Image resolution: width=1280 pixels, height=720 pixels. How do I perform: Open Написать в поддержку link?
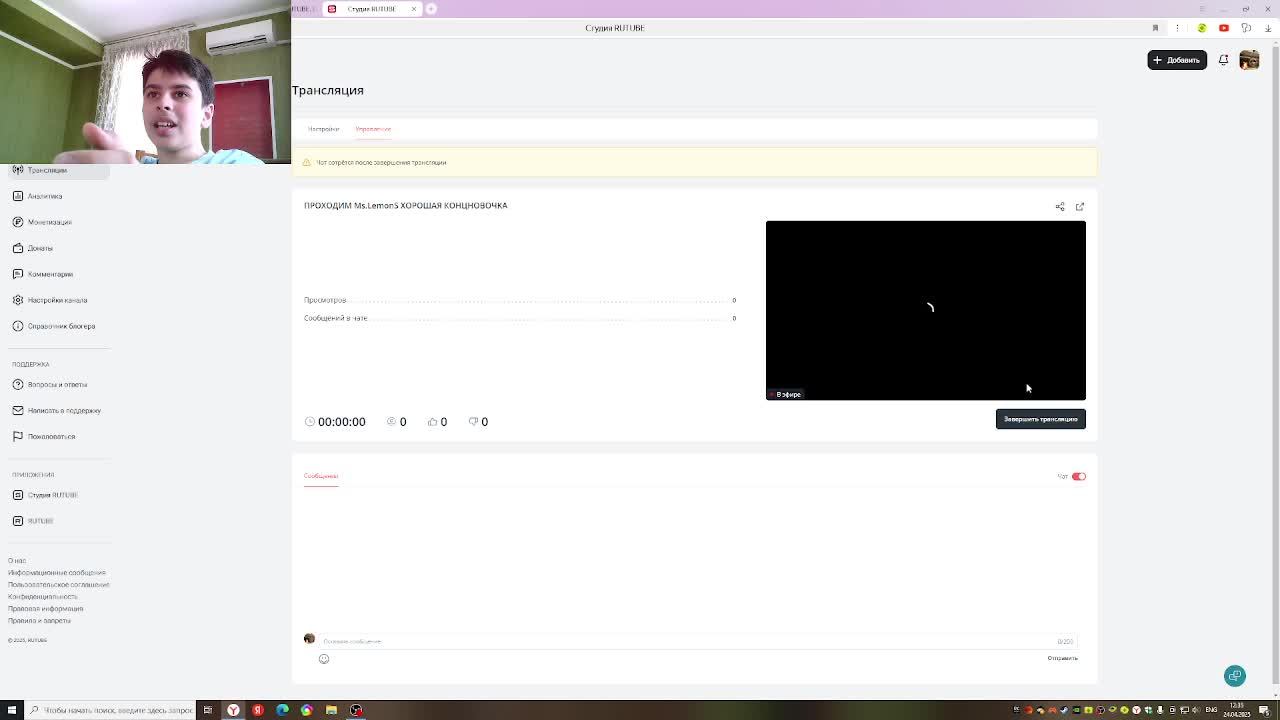pos(64,410)
